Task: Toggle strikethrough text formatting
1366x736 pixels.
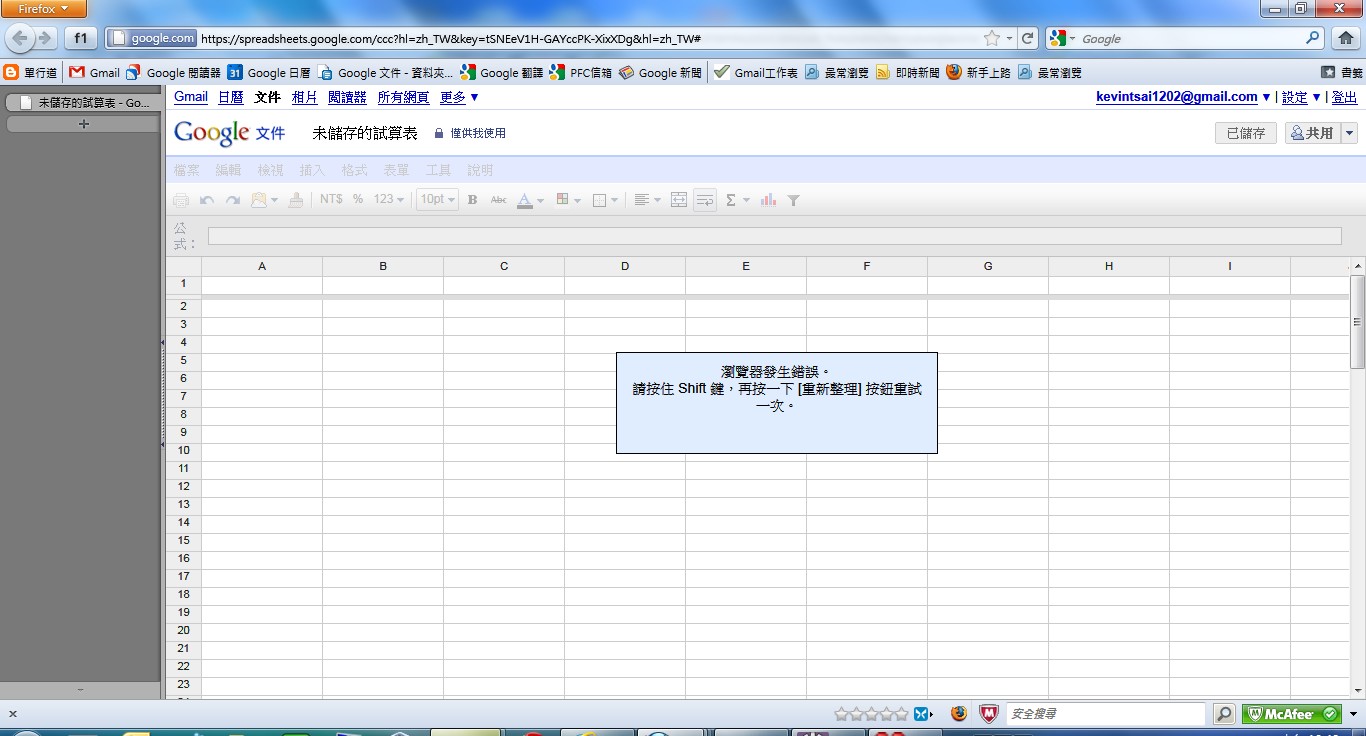Action: coord(498,200)
